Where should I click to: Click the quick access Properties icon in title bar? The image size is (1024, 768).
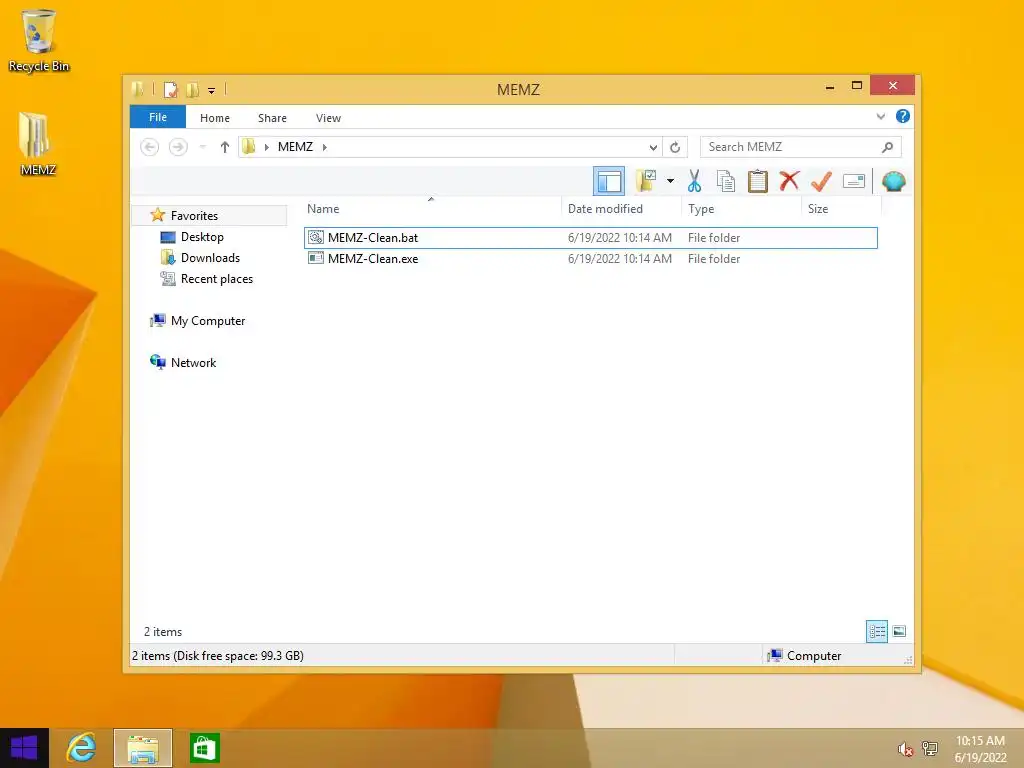tap(170, 89)
